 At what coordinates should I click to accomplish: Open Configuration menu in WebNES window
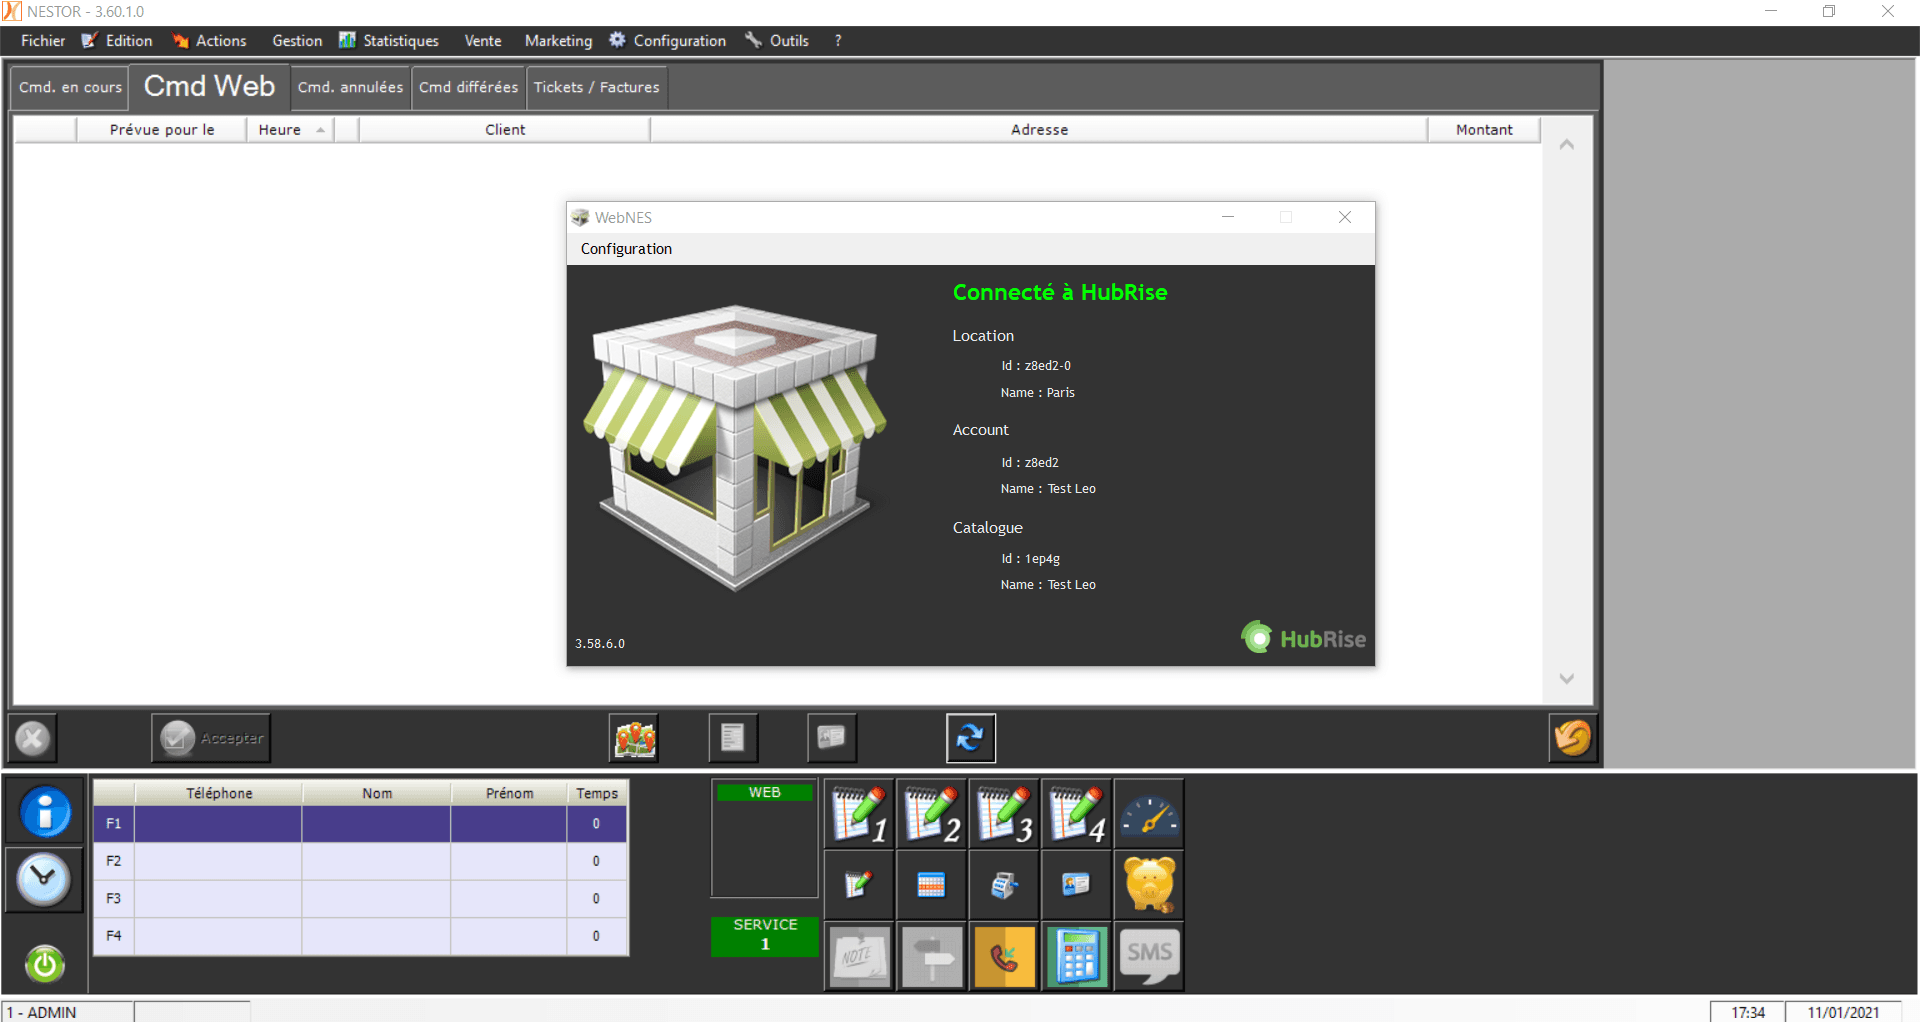626,249
